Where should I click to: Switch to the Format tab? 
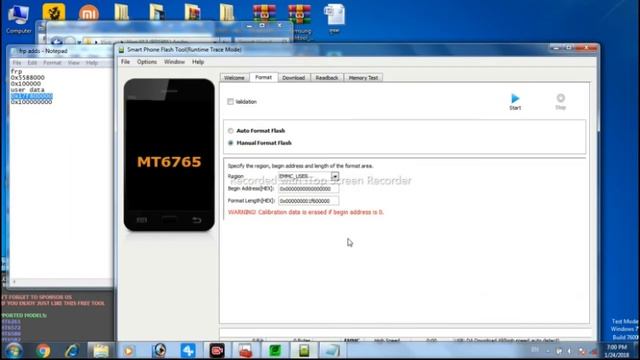click(x=263, y=77)
